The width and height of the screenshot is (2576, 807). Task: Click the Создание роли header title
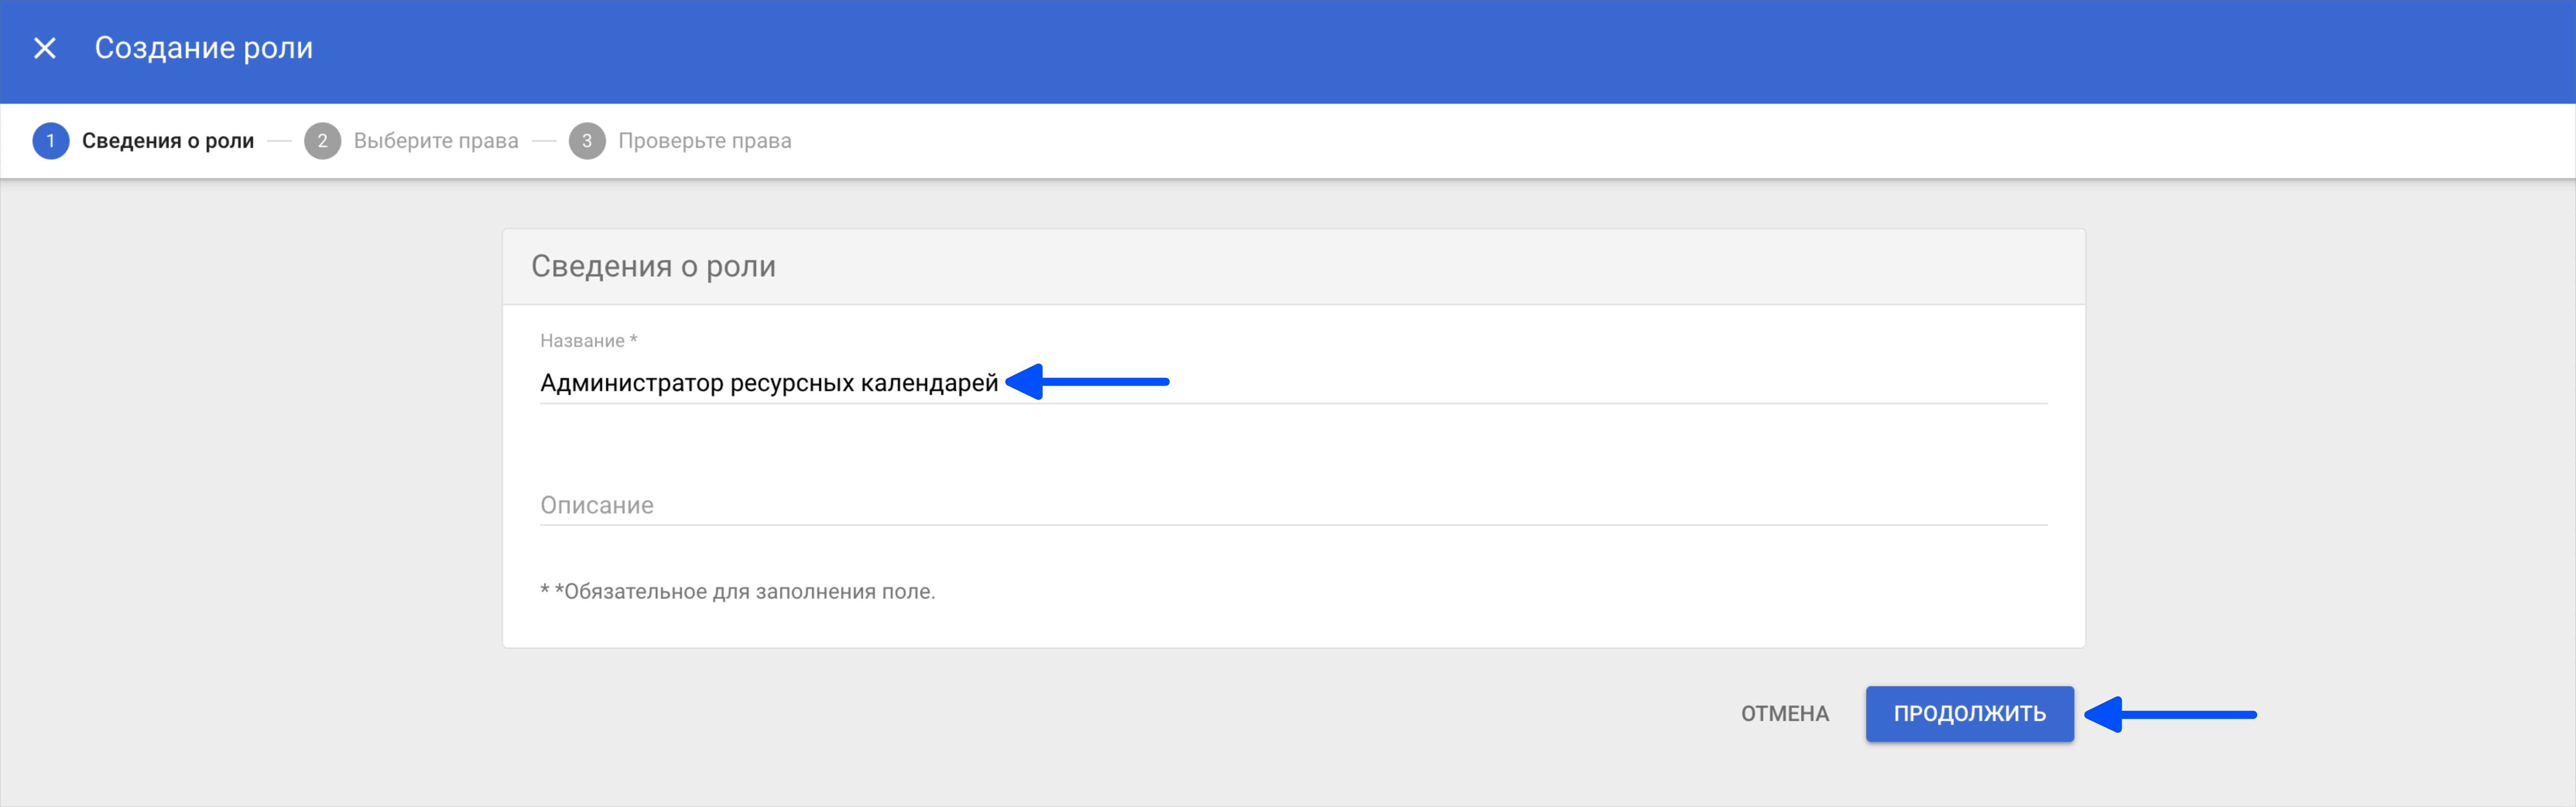pos(204,48)
